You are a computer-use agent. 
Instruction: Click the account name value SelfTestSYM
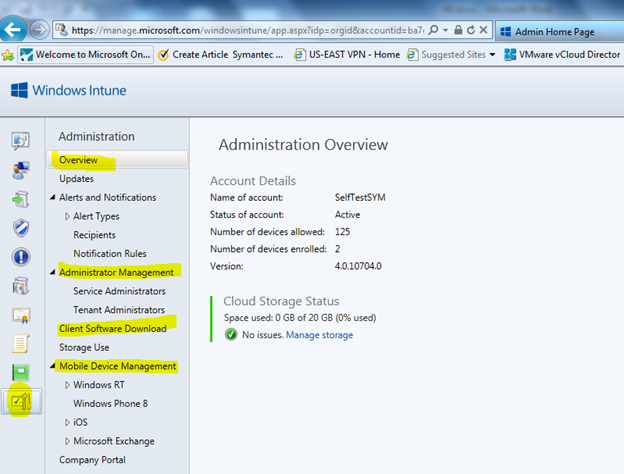tap(360, 197)
